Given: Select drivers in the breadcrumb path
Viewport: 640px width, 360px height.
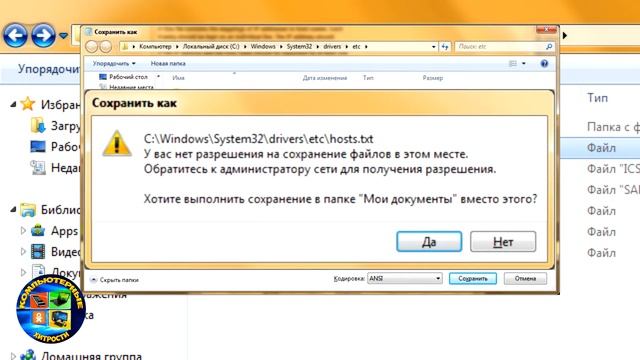Looking at the screenshot, I should tap(332, 47).
